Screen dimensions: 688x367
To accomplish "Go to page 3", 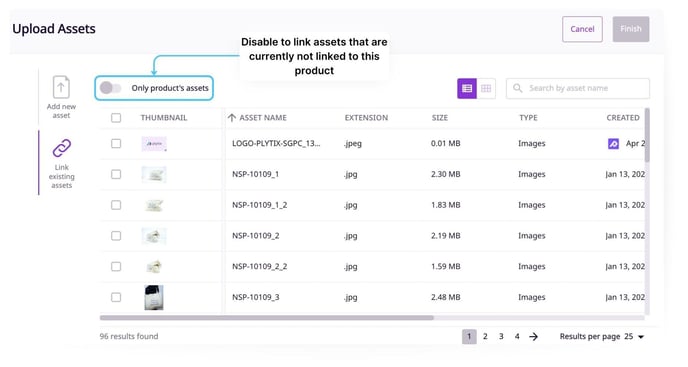I will (501, 337).
